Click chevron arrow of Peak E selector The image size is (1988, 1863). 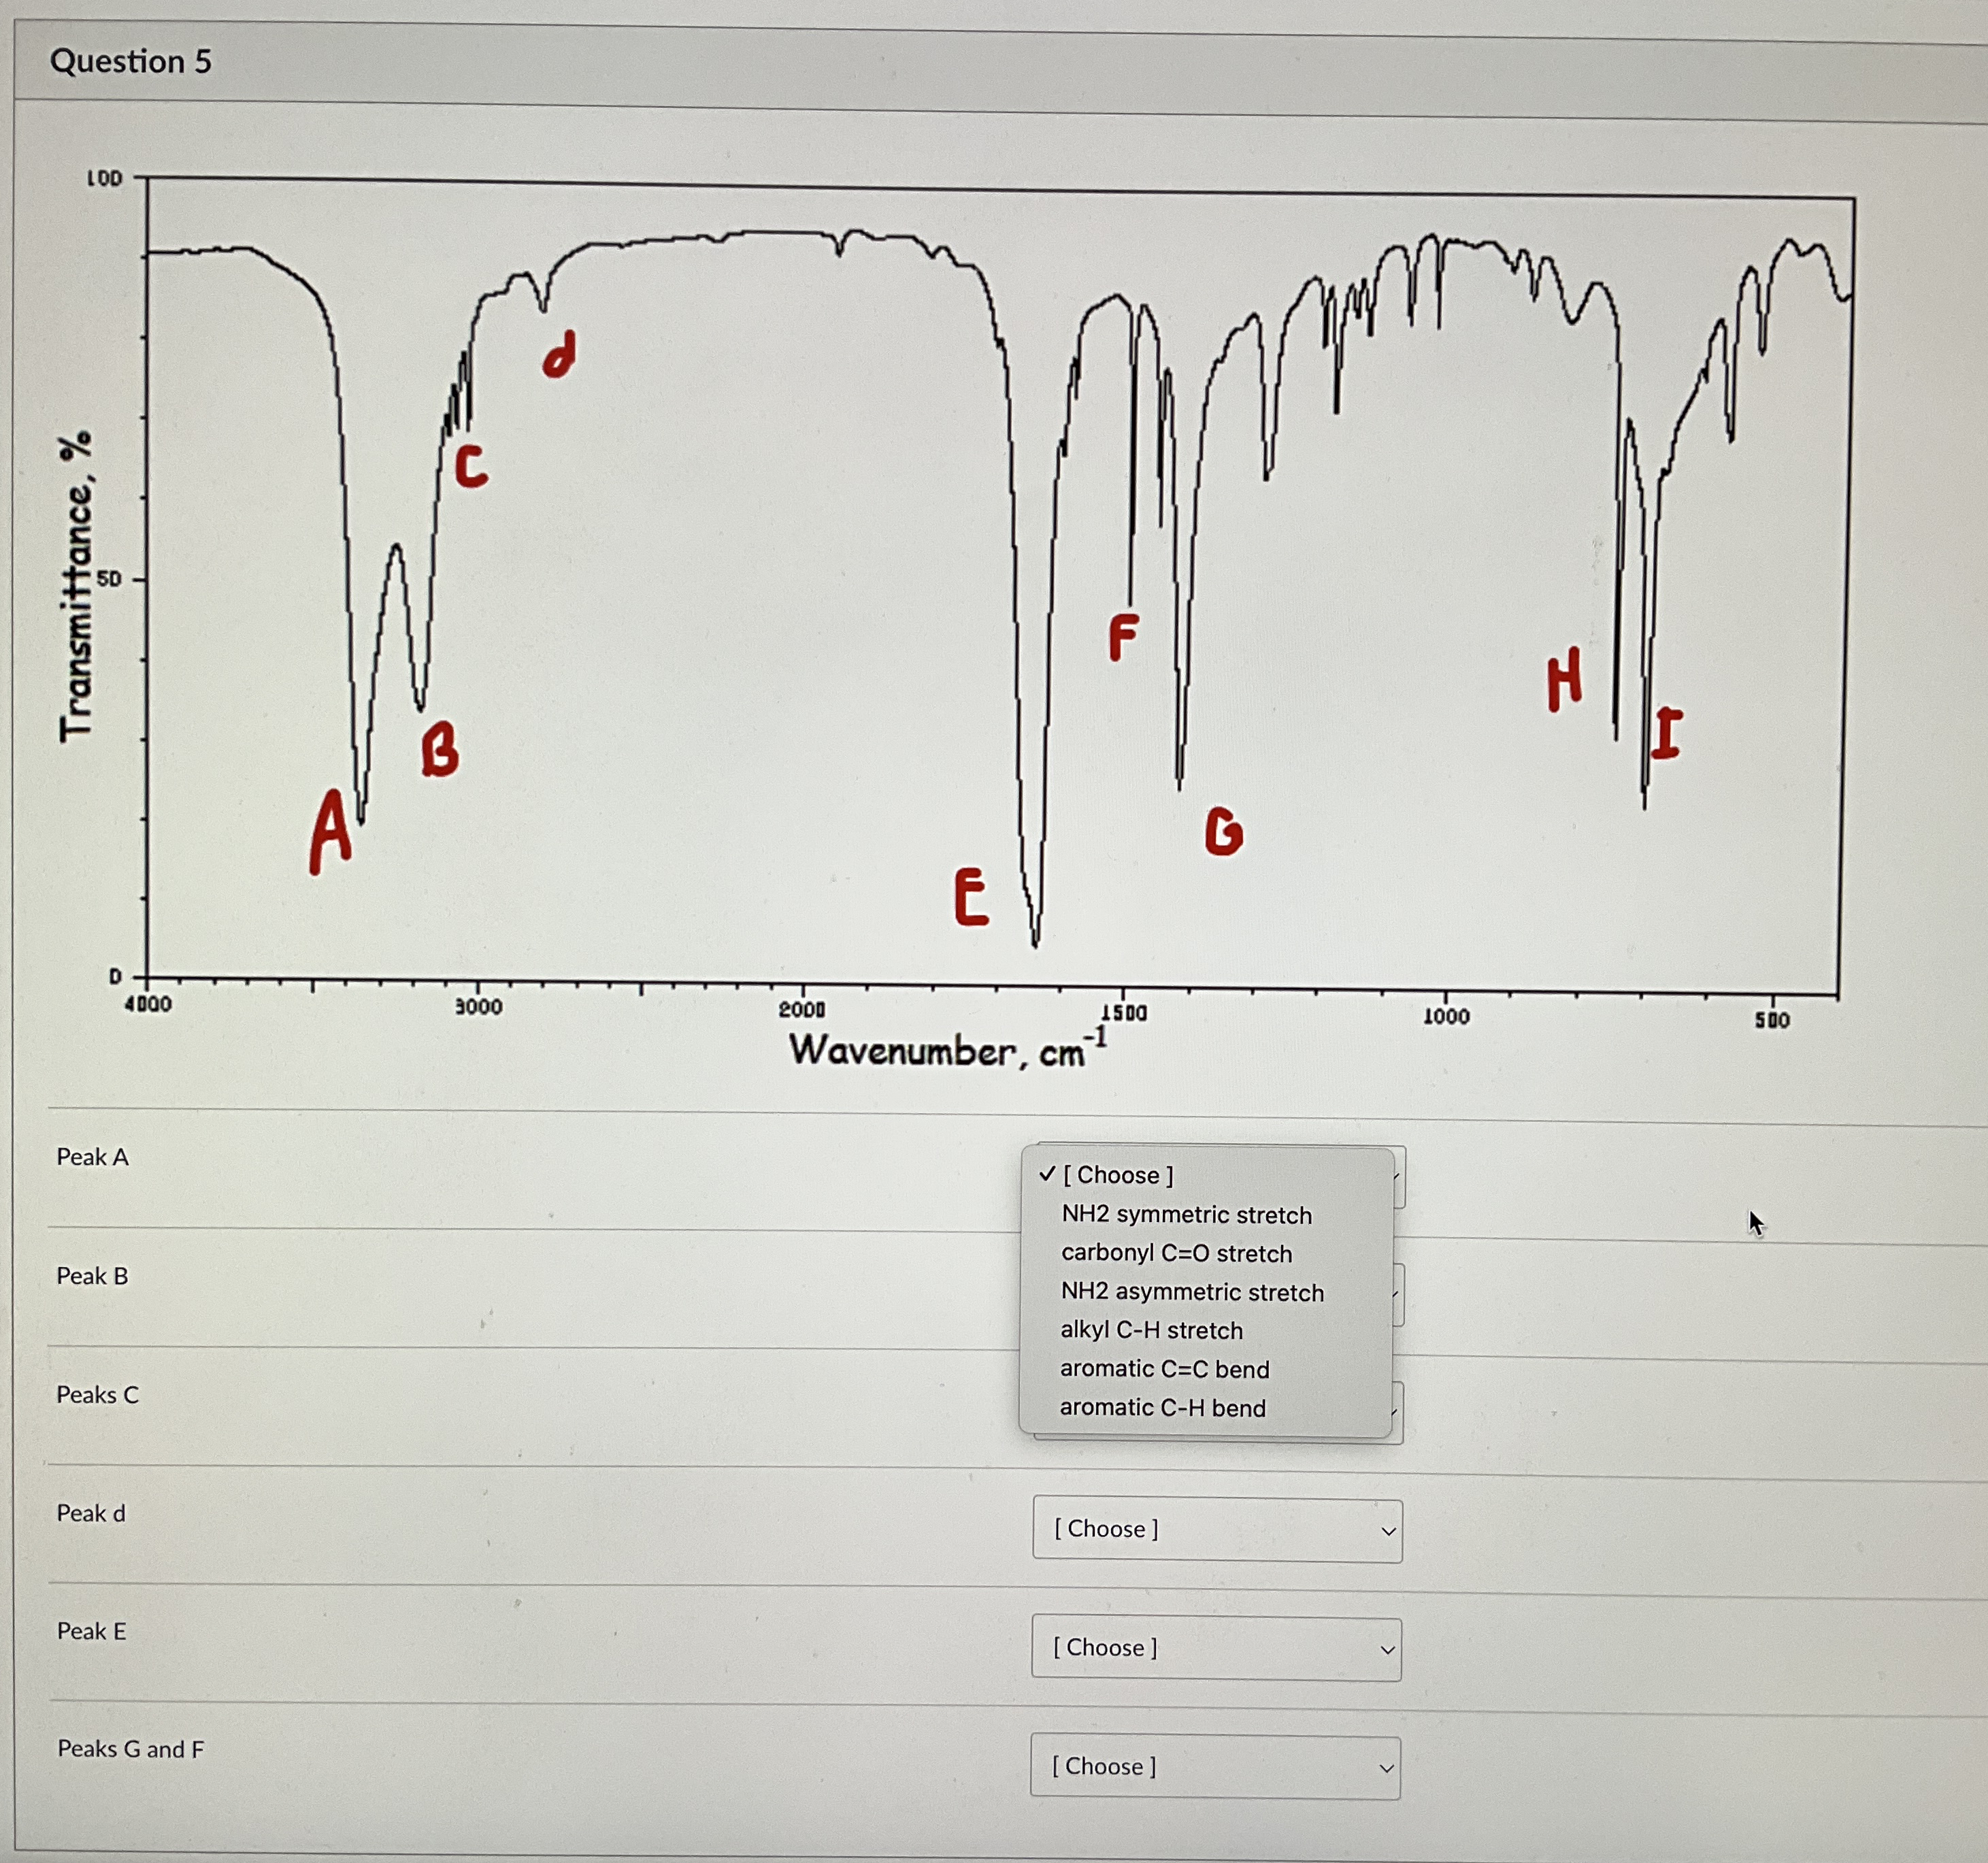pos(1387,1650)
